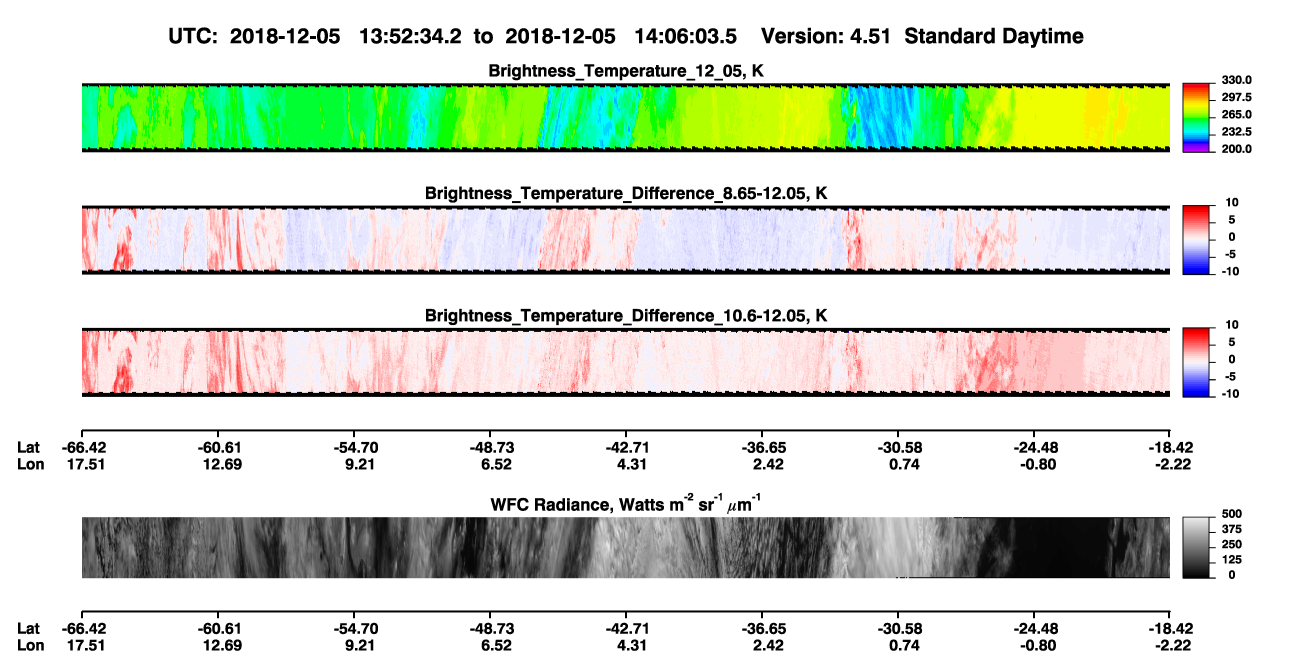Viewport: 1300px width, 667px height.
Task: Click the red-blue colorbar beside the 8.65-12.05 panel
Action: pos(1197,240)
